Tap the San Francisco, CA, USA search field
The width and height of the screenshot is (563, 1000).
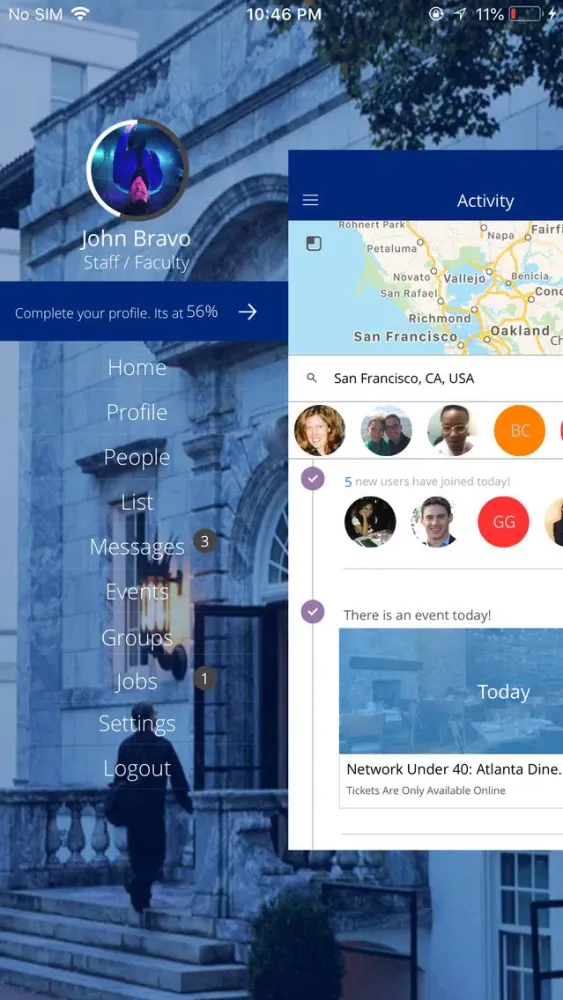click(425, 378)
